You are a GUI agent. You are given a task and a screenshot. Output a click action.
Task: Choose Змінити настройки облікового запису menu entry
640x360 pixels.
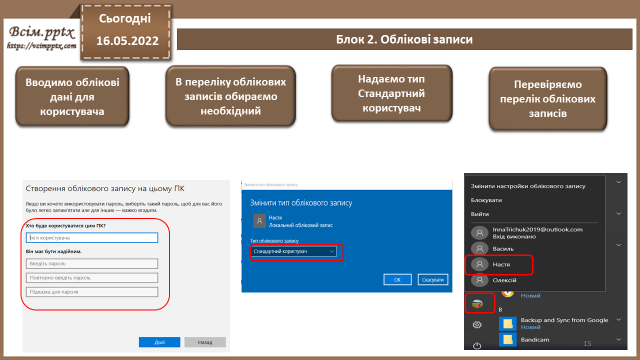tap(528, 186)
